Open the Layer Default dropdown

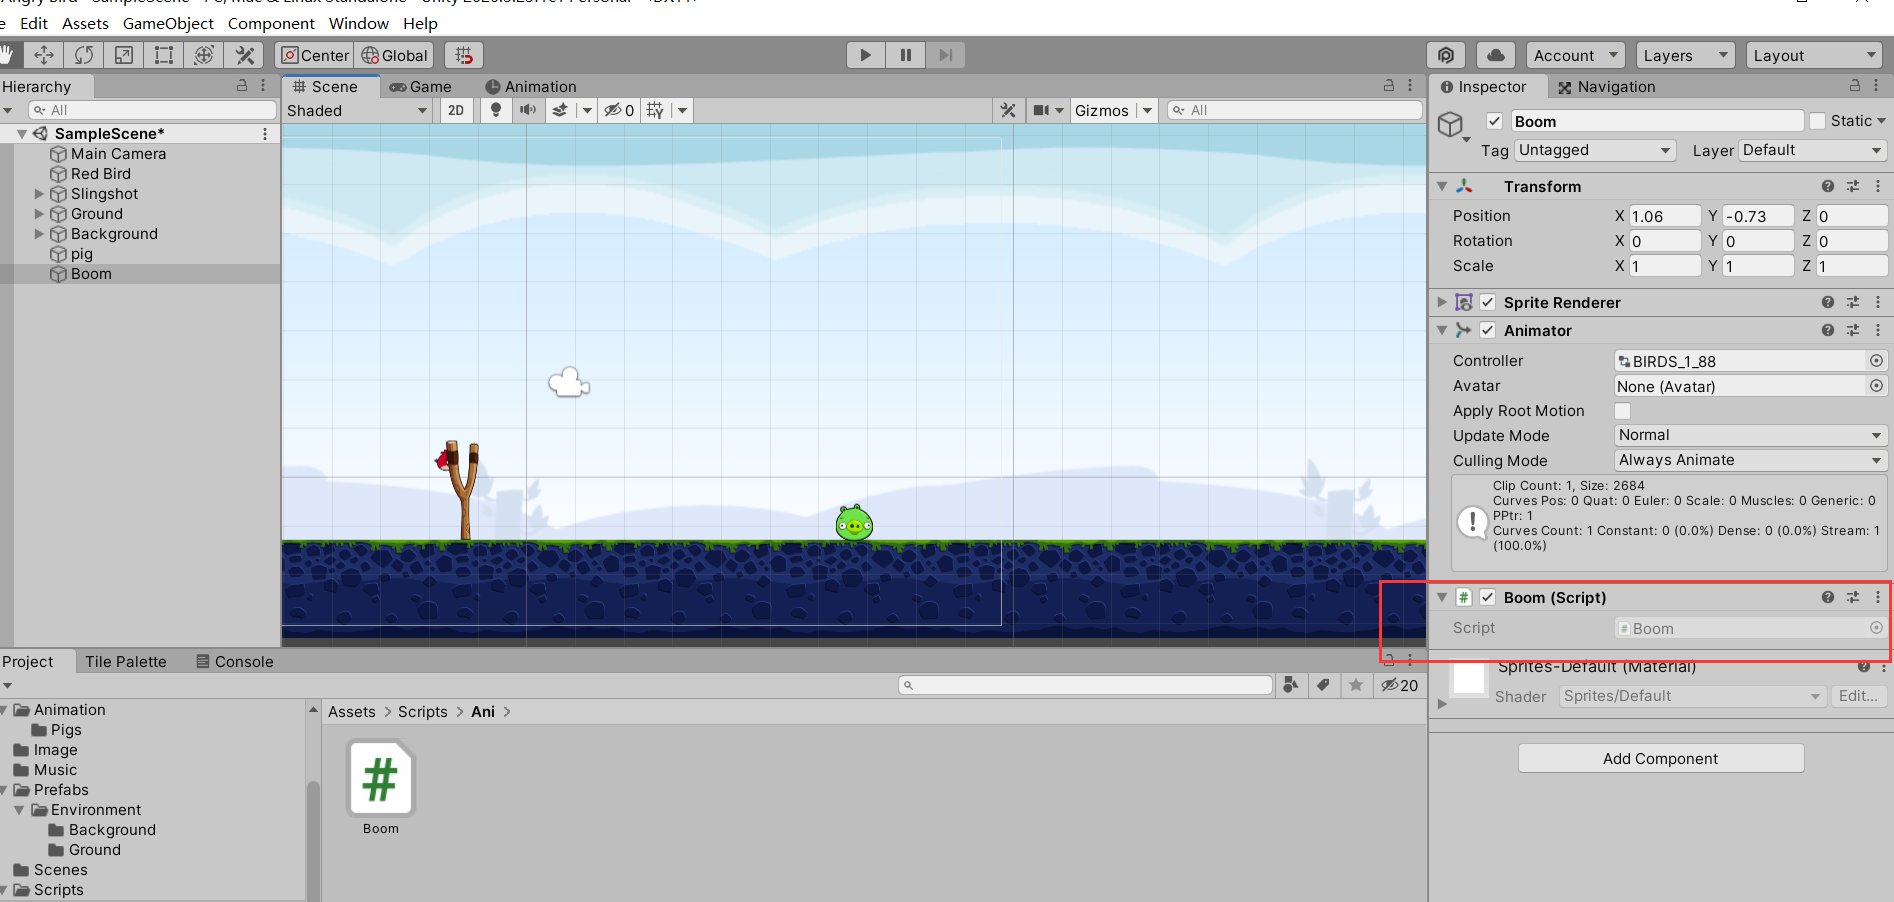coord(1813,150)
